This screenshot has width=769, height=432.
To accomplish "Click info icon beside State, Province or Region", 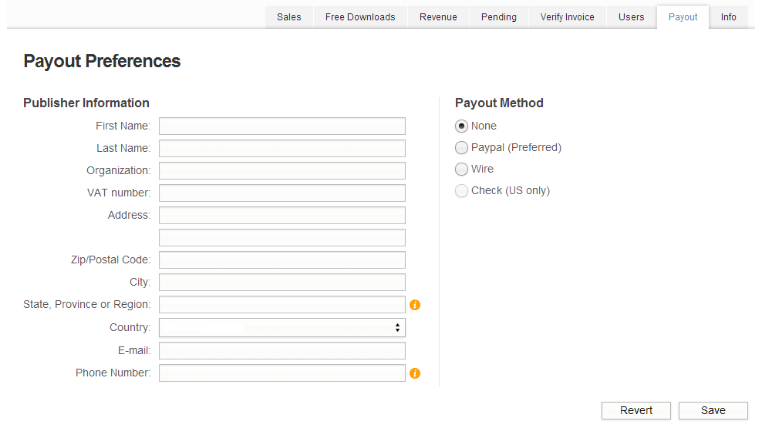I will pos(415,305).
